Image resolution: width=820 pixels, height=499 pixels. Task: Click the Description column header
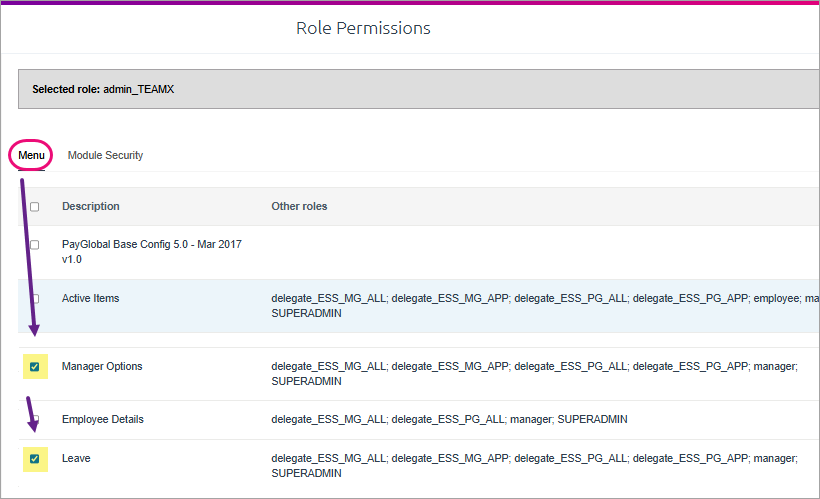(x=90, y=206)
